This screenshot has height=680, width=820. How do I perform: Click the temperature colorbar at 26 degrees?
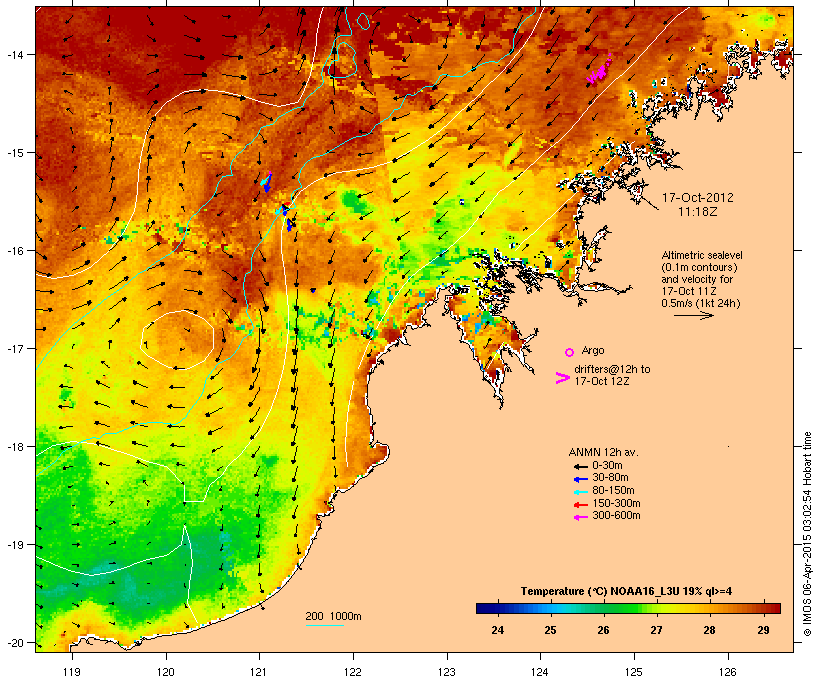click(603, 608)
